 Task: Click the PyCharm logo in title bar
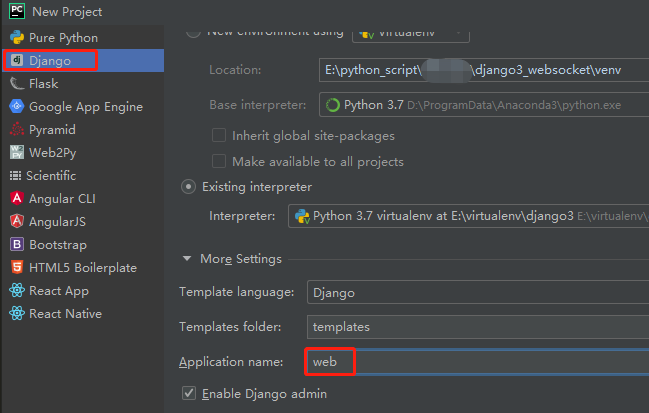tap(17, 11)
